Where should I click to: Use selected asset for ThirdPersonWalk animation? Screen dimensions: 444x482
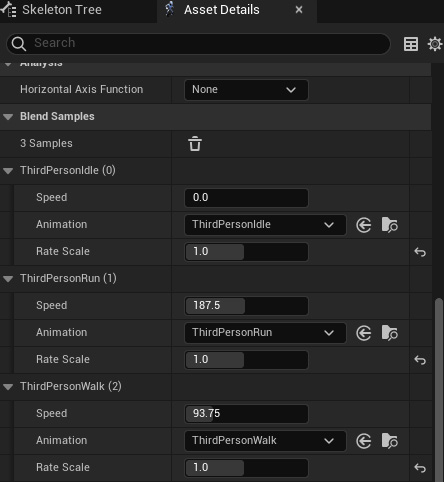coord(363,441)
